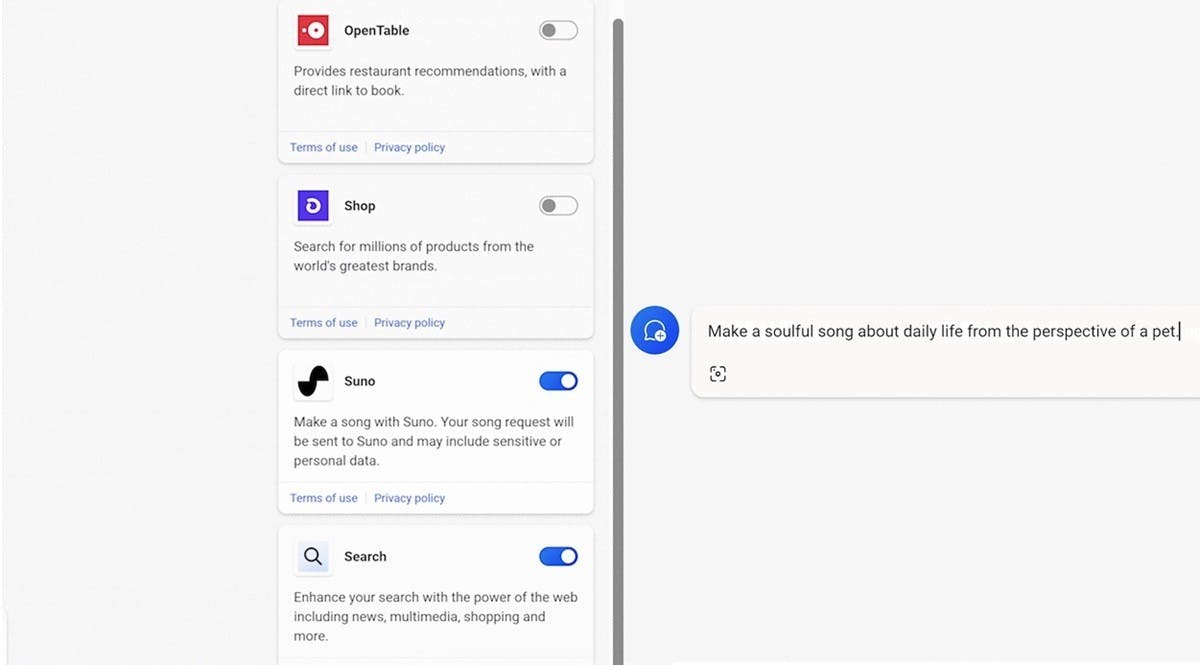Click the Suno description about sensitive data

click(x=435, y=441)
